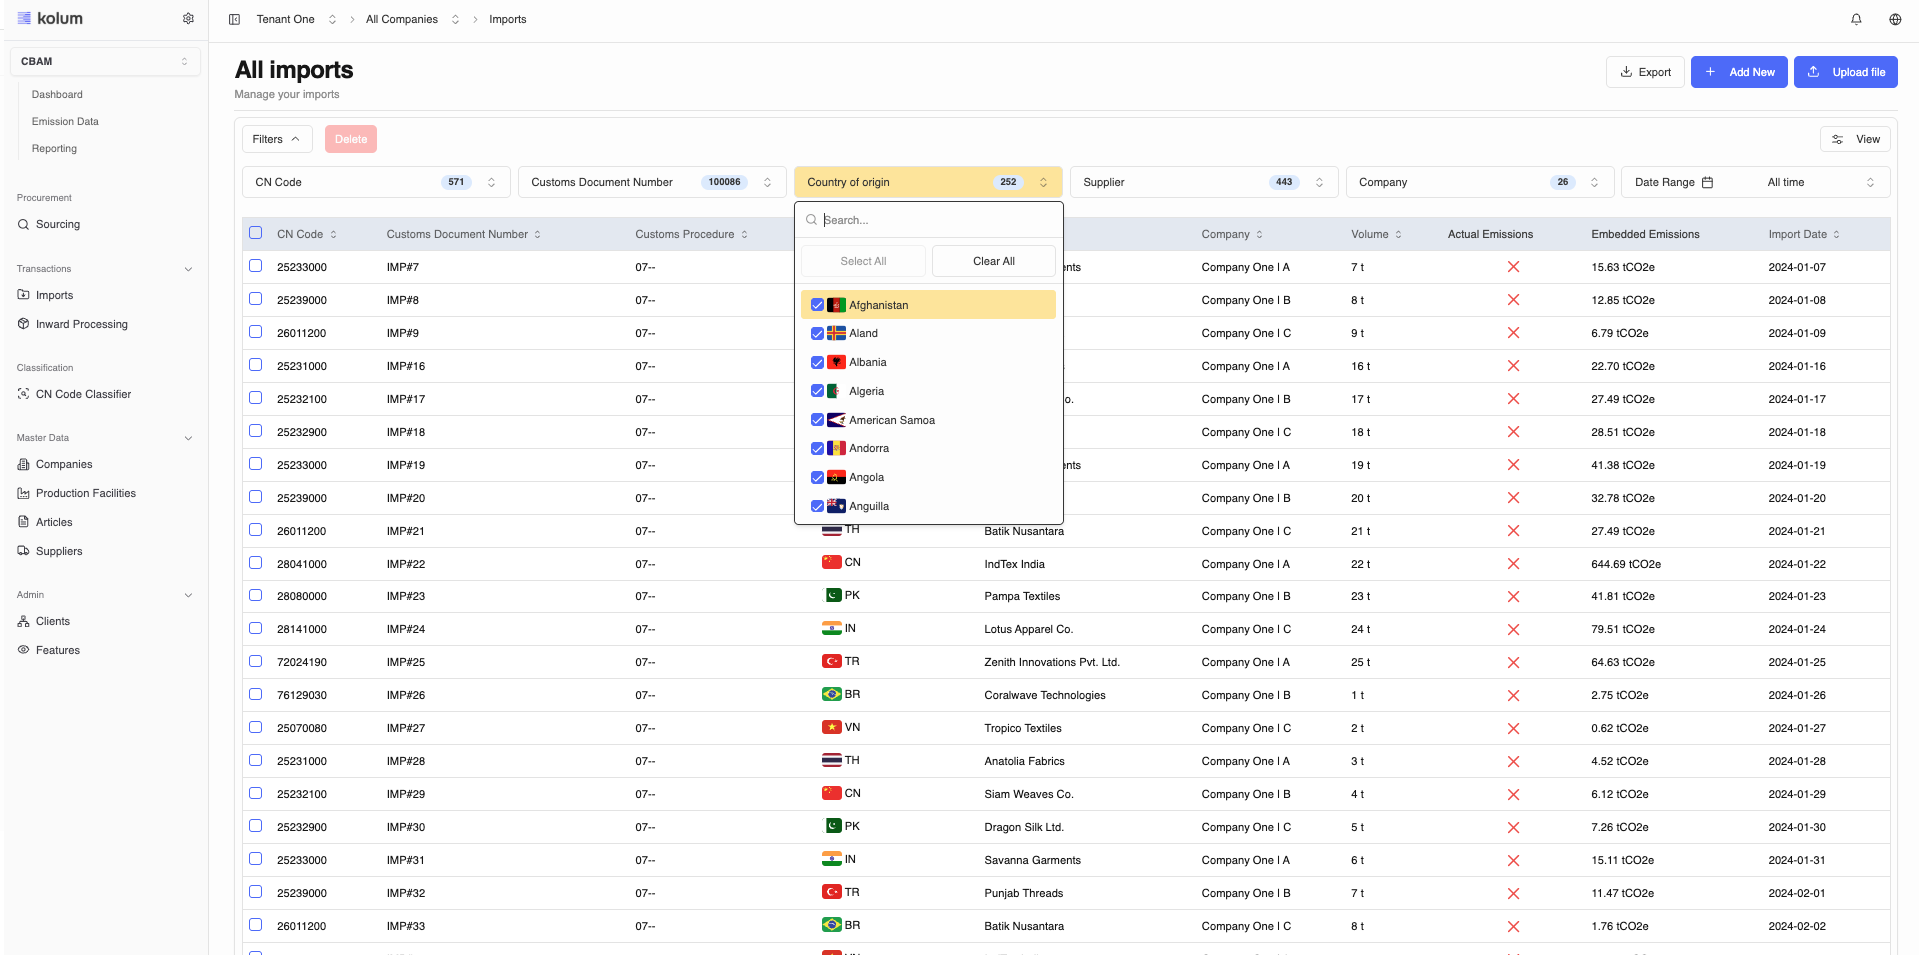Click the Clients icon in Admin
Viewport: 1919px width, 955px height.
point(23,621)
